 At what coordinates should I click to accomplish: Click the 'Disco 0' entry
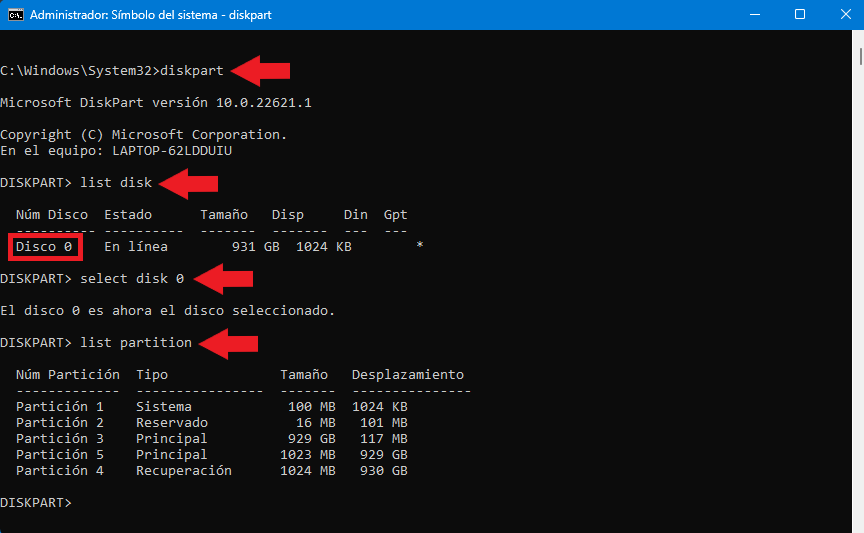[44, 246]
